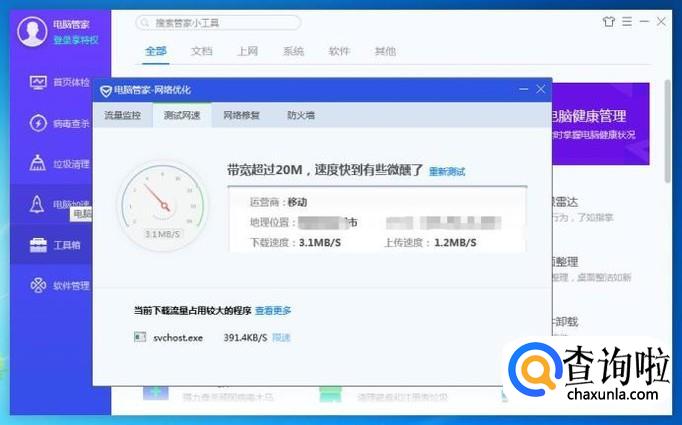Image resolution: width=682 pixels, height=425 pixels.
Task: Close the main 电脑管家 window
Action: 661,21
